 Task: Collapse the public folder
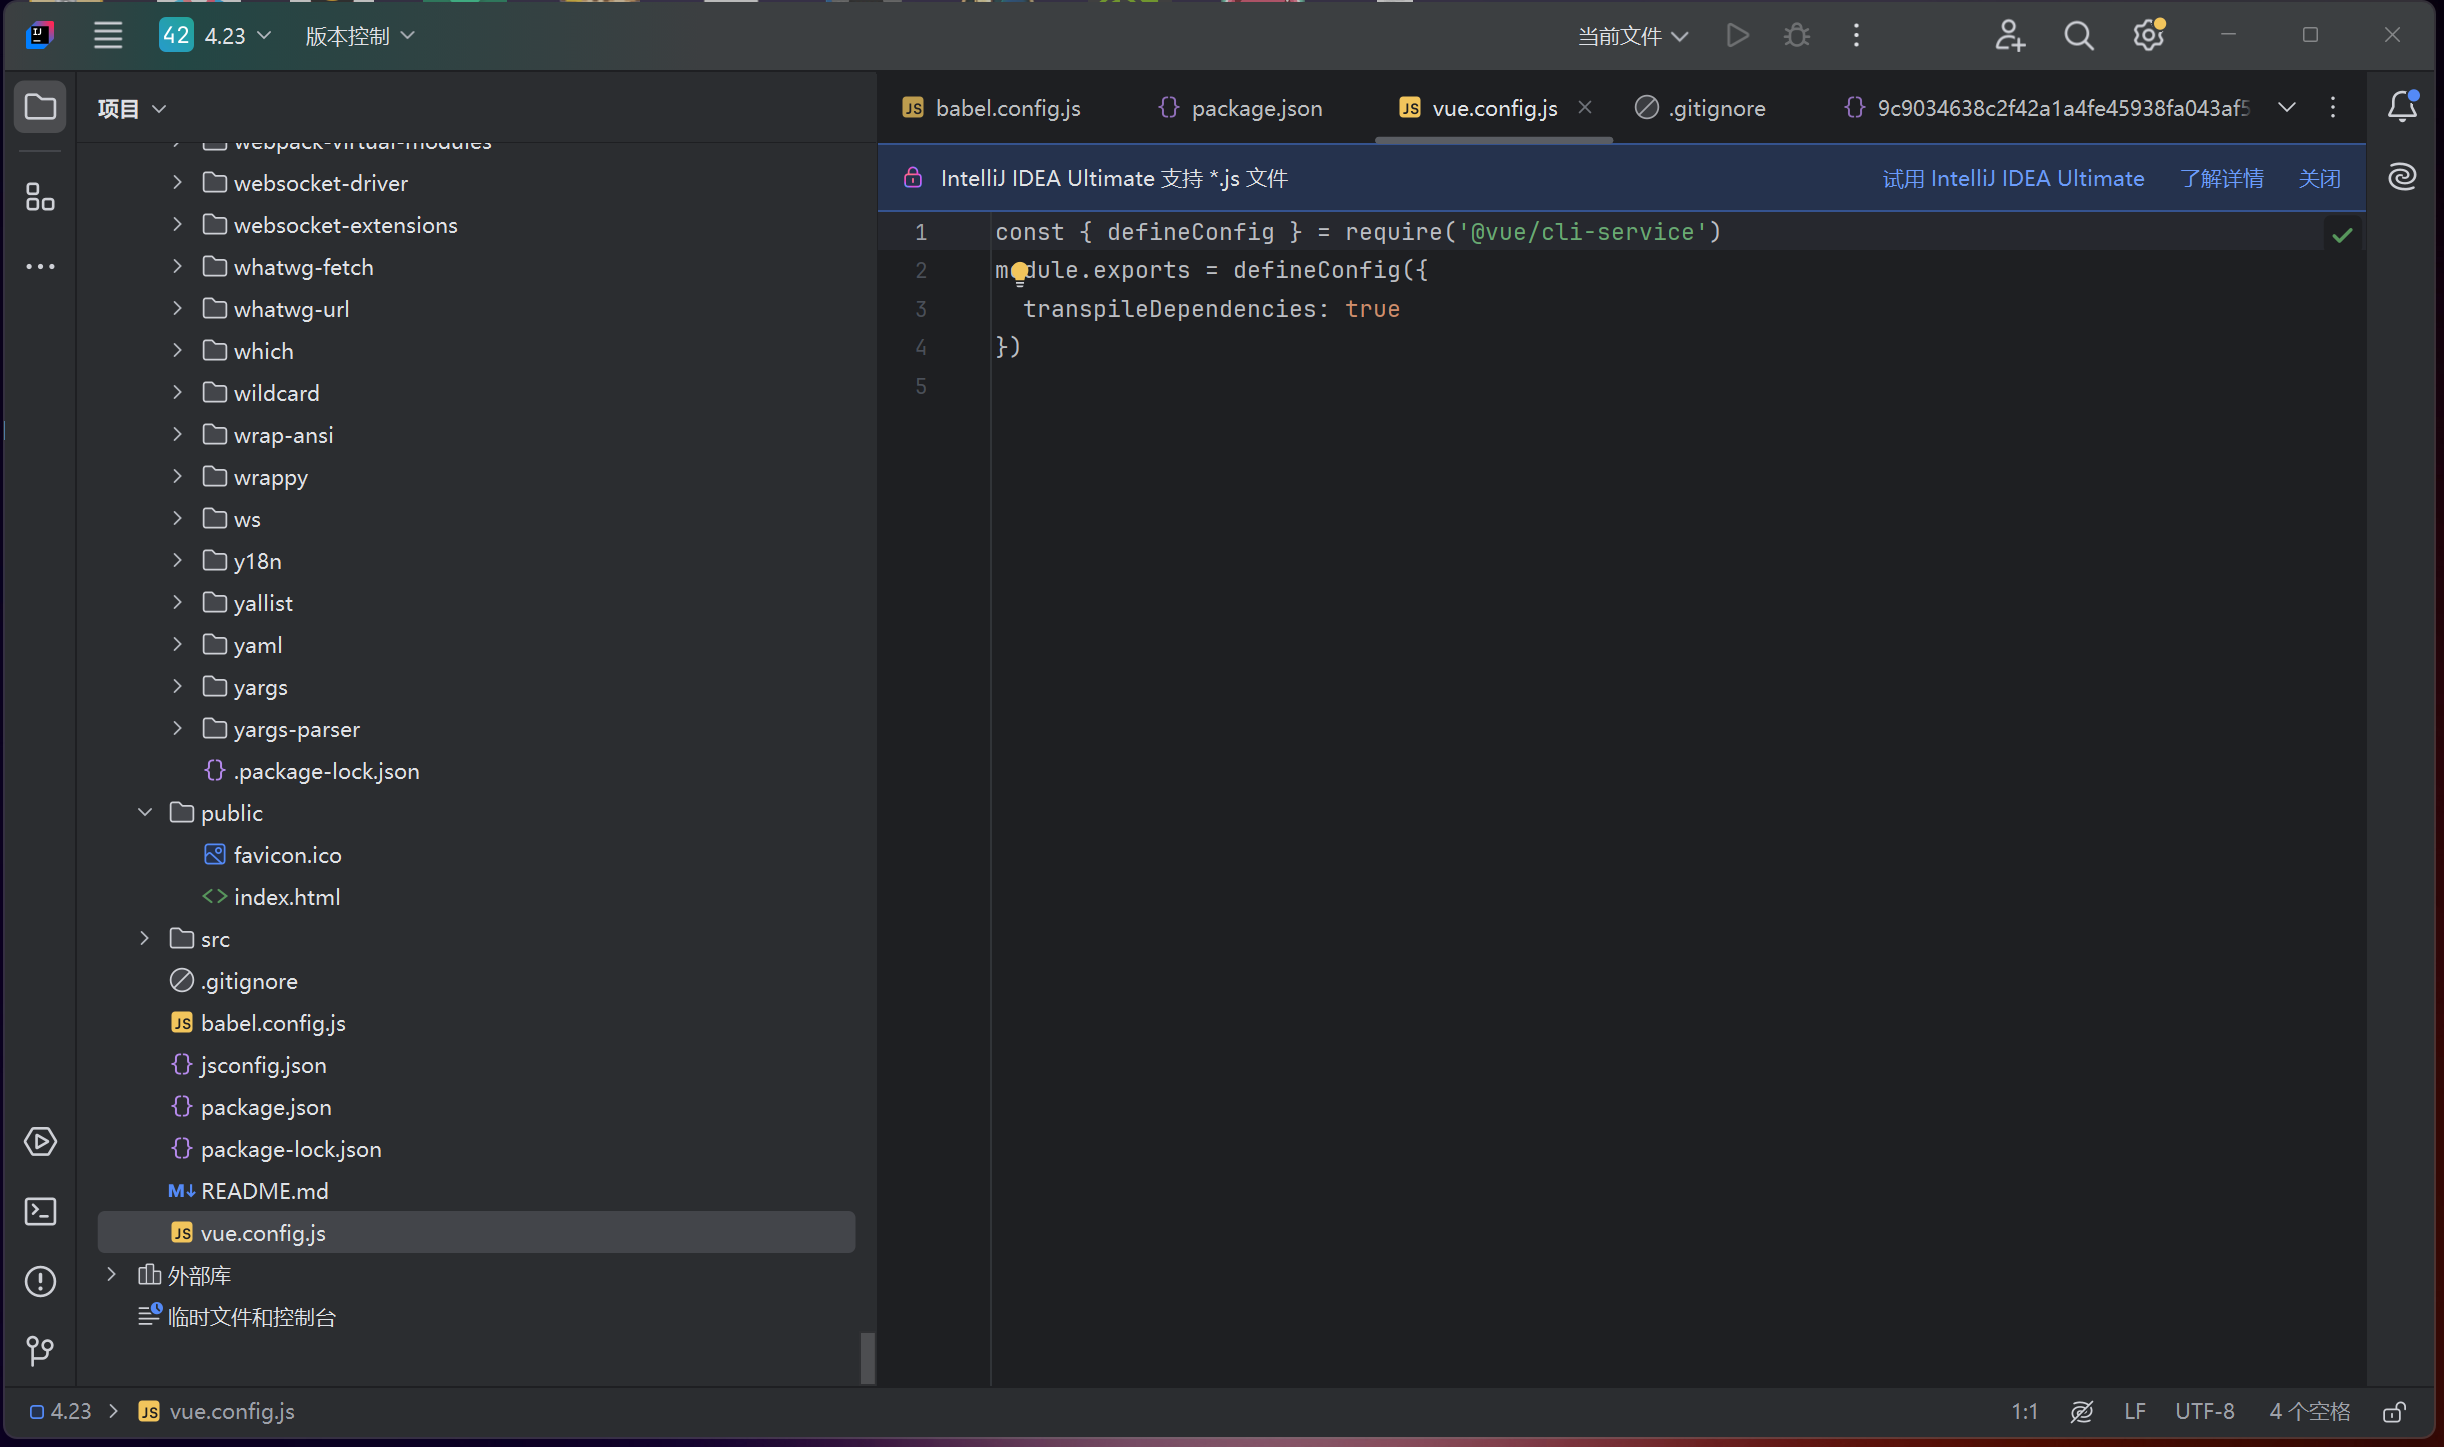144,813
